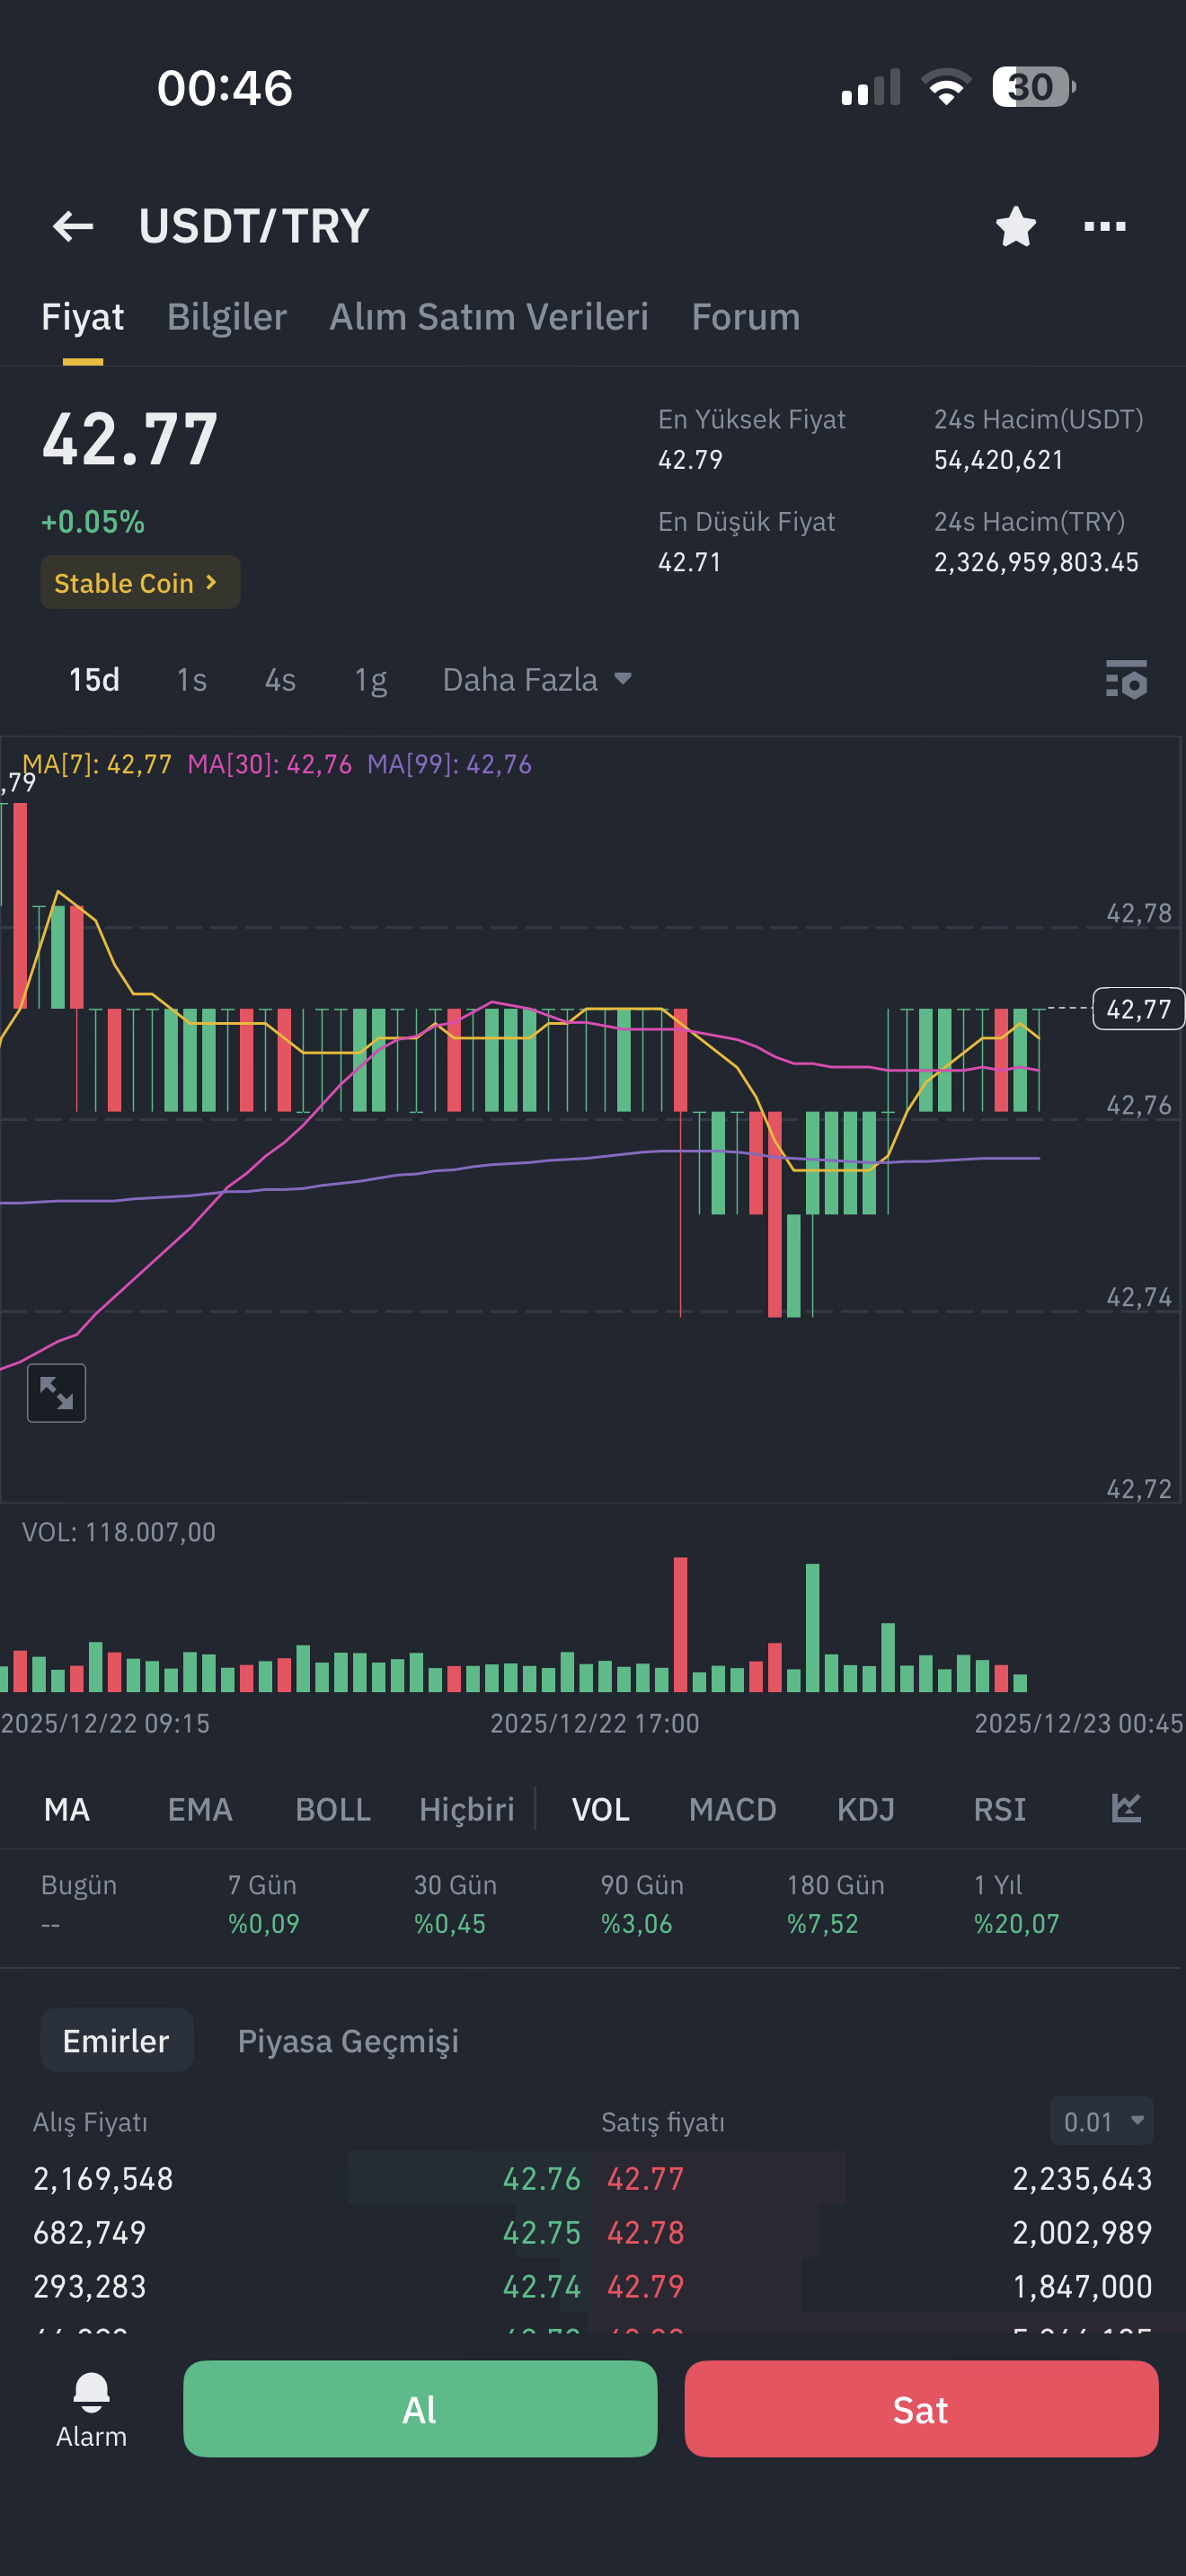Toggle the favorite star for USDT/TRY
The height and width of the screenshot is (2576, 1186).
pos(1016,226)
